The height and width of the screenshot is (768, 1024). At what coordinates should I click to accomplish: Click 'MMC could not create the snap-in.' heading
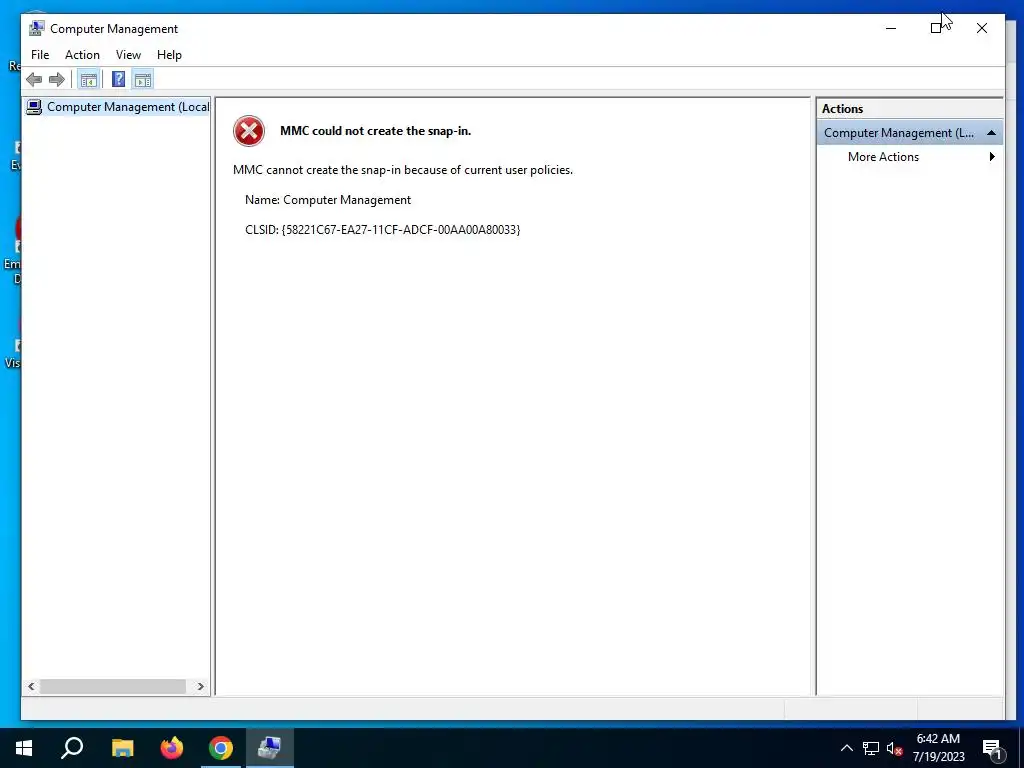pos(376,131)
